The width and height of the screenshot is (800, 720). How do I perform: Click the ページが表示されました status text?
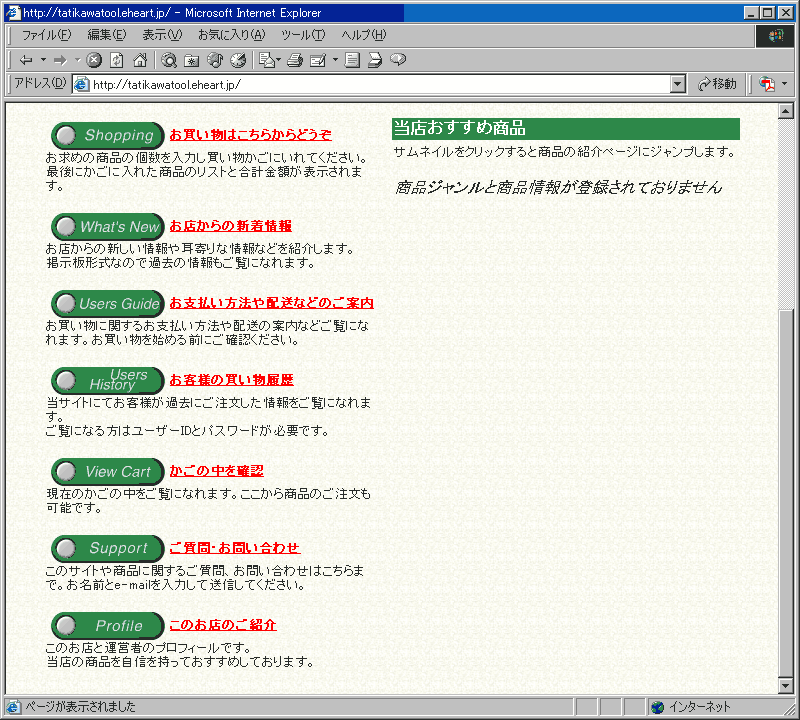pyautogui.click(x=81, y=707)
